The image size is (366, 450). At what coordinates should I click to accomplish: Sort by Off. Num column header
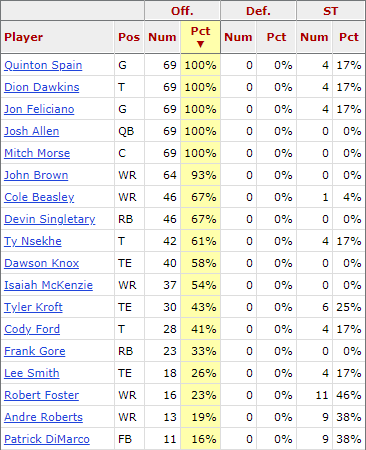[162, 37]
